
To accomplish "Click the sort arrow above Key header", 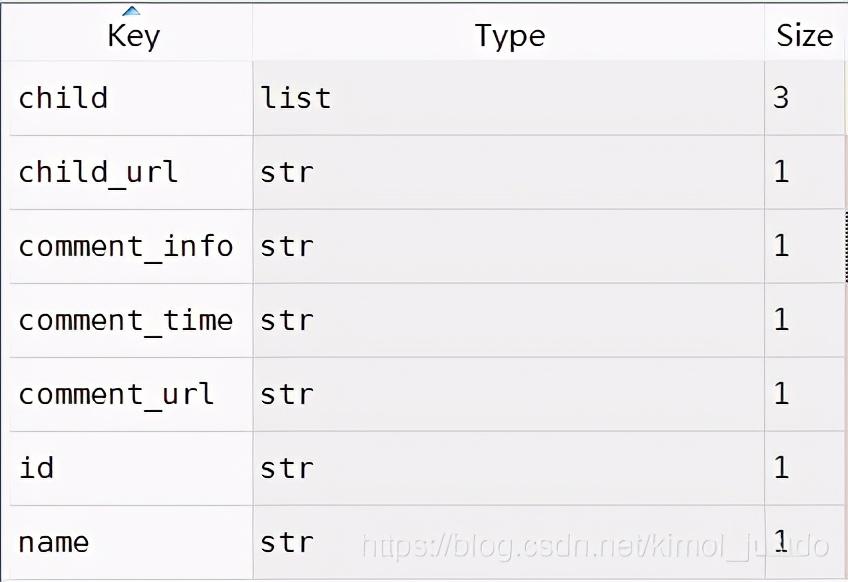I will tap(131, 11).
